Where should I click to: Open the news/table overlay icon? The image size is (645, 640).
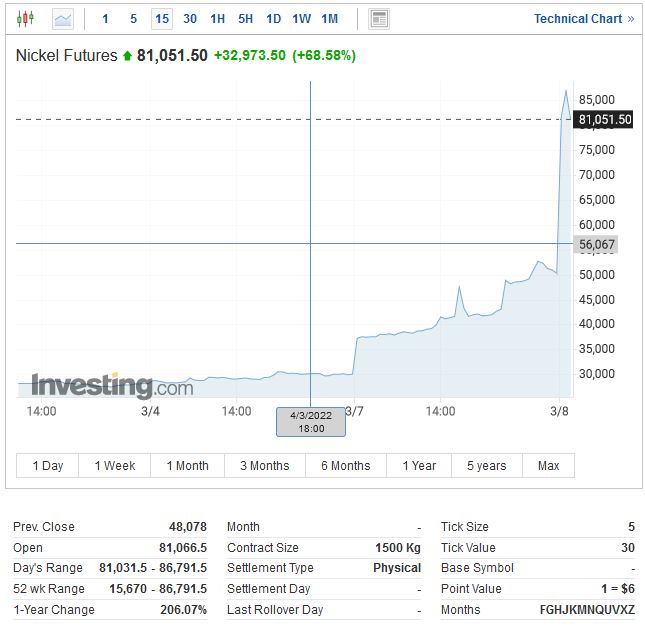pos(379,19)
